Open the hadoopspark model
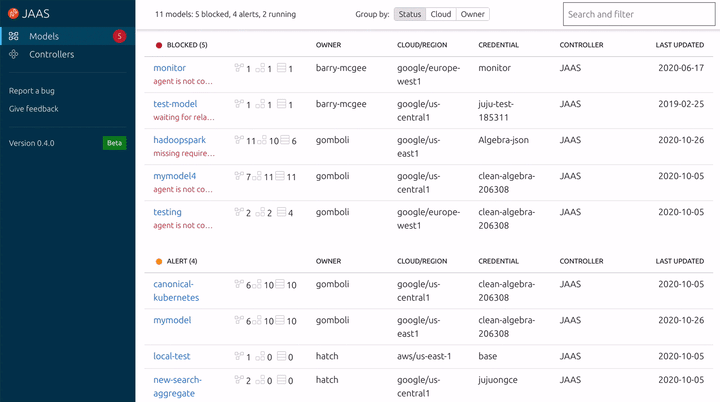720x402 pixels. click(x=180, y=140)
